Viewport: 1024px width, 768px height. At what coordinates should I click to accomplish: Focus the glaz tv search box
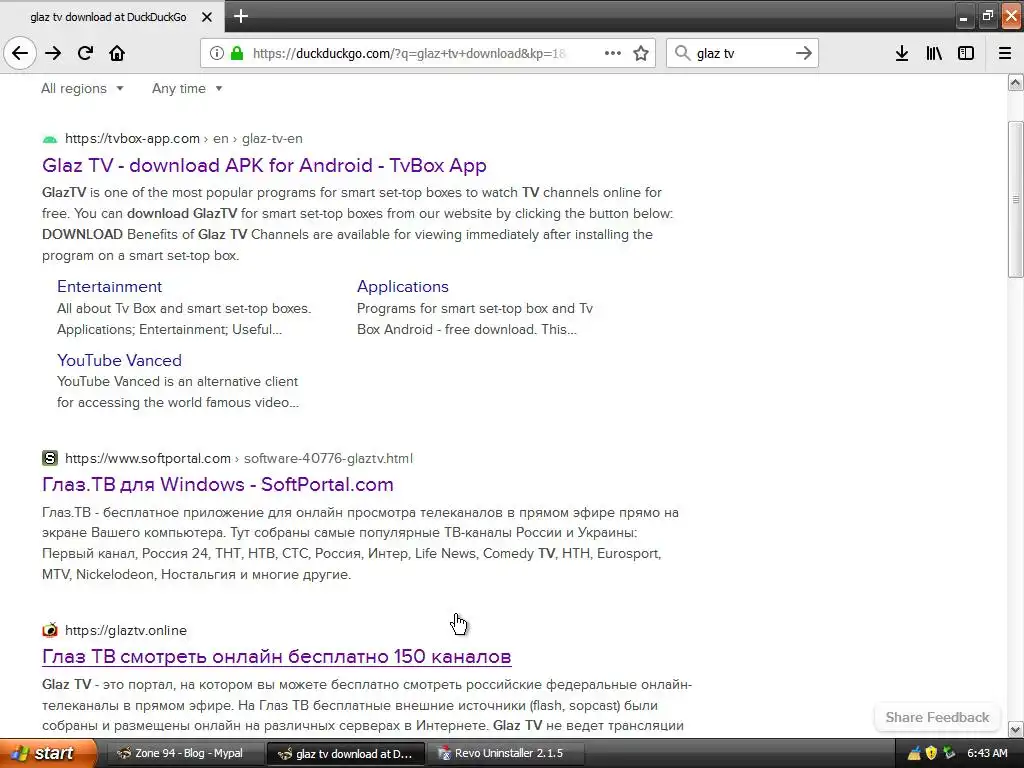coord(741,53)
